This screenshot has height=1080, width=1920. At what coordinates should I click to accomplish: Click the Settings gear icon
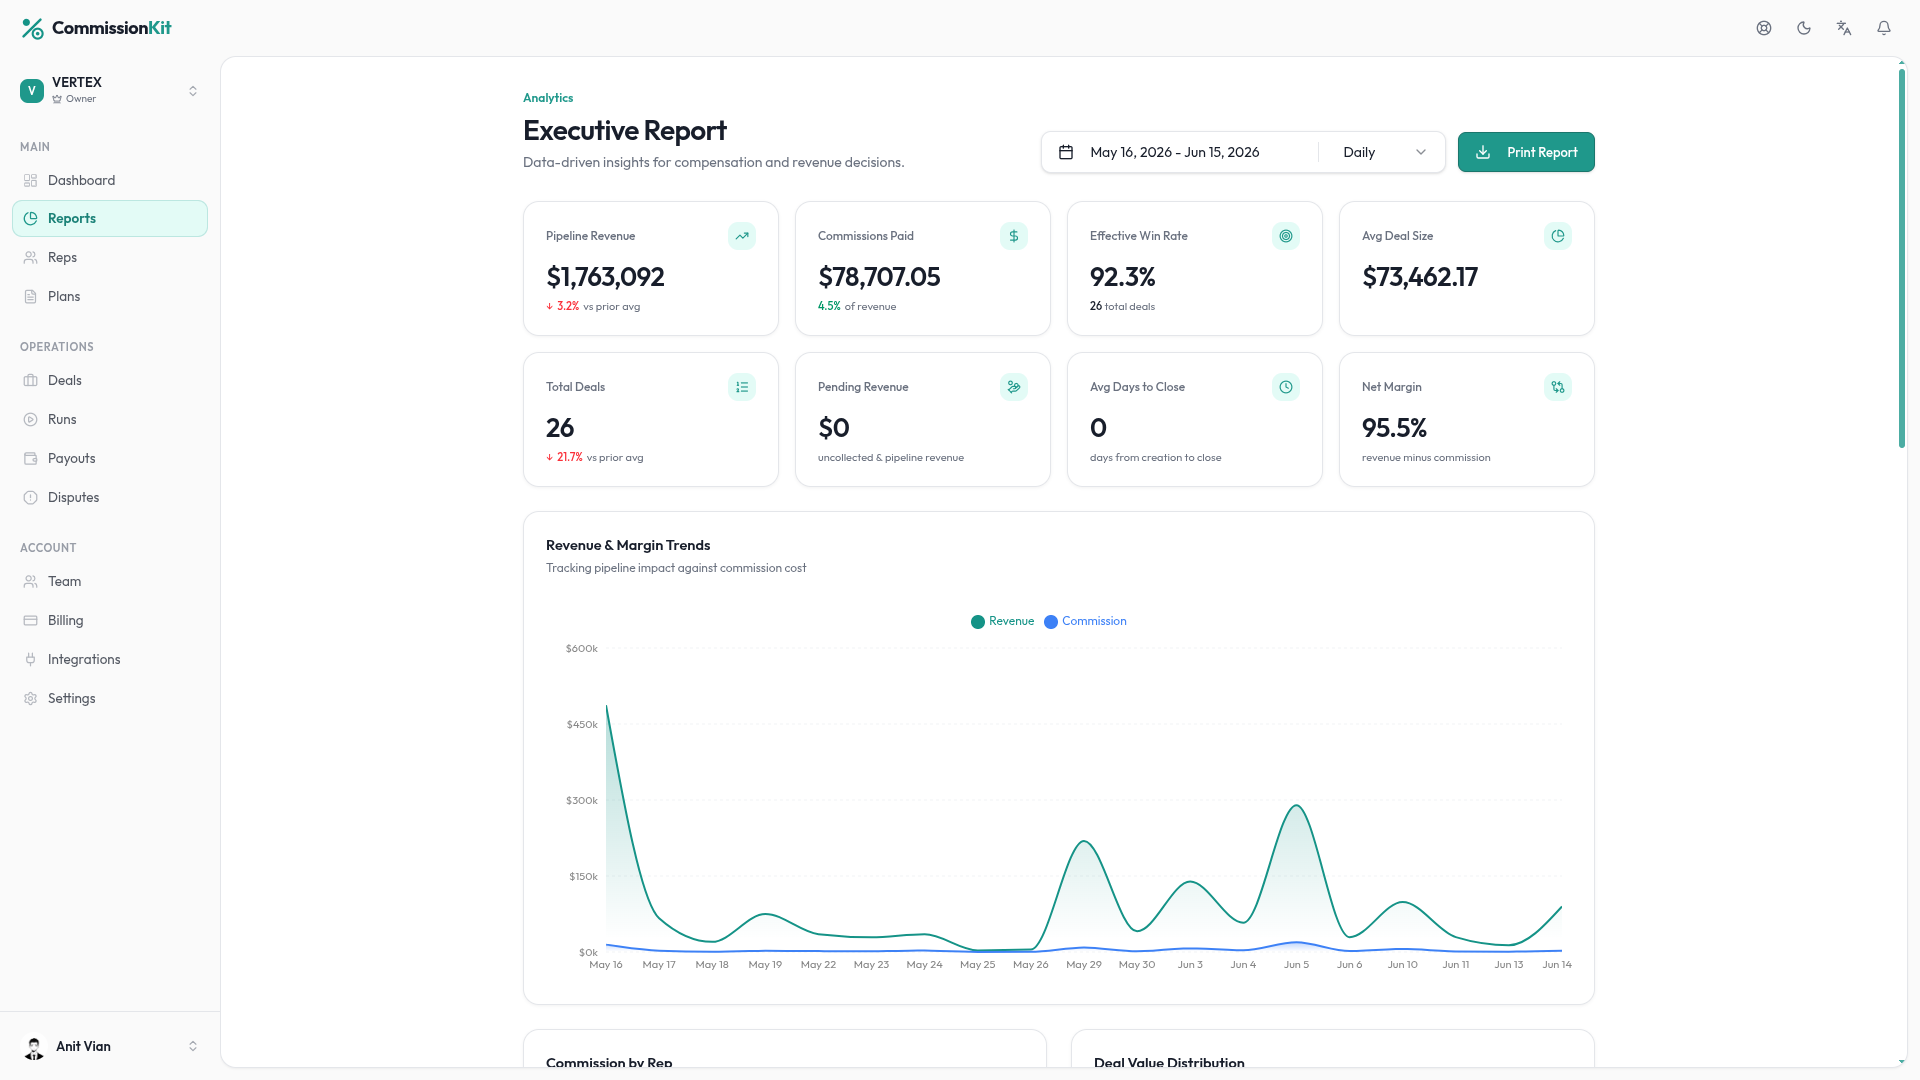pyautogui.click(x=31, y=698)
